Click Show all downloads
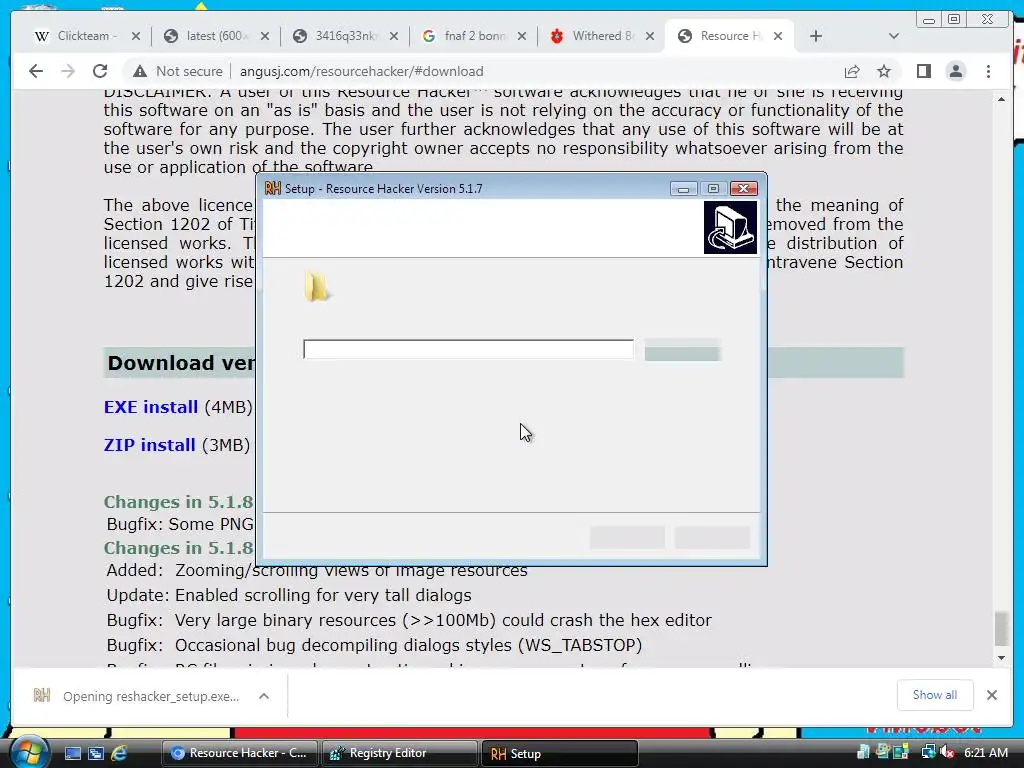This screenshot has height=768, width=1024. [935, 695]
